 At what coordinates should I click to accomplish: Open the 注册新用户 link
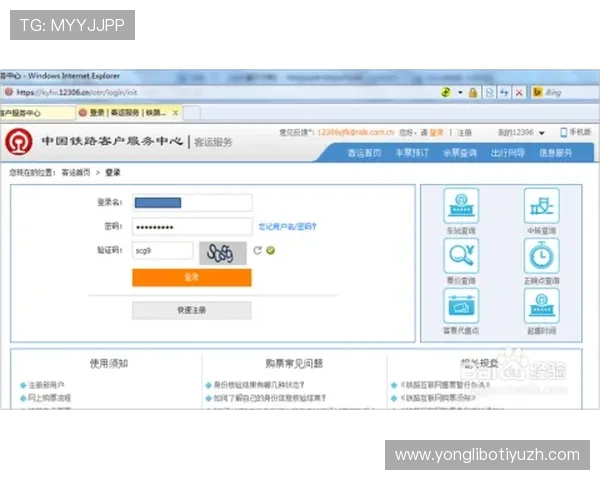point(46,384)
